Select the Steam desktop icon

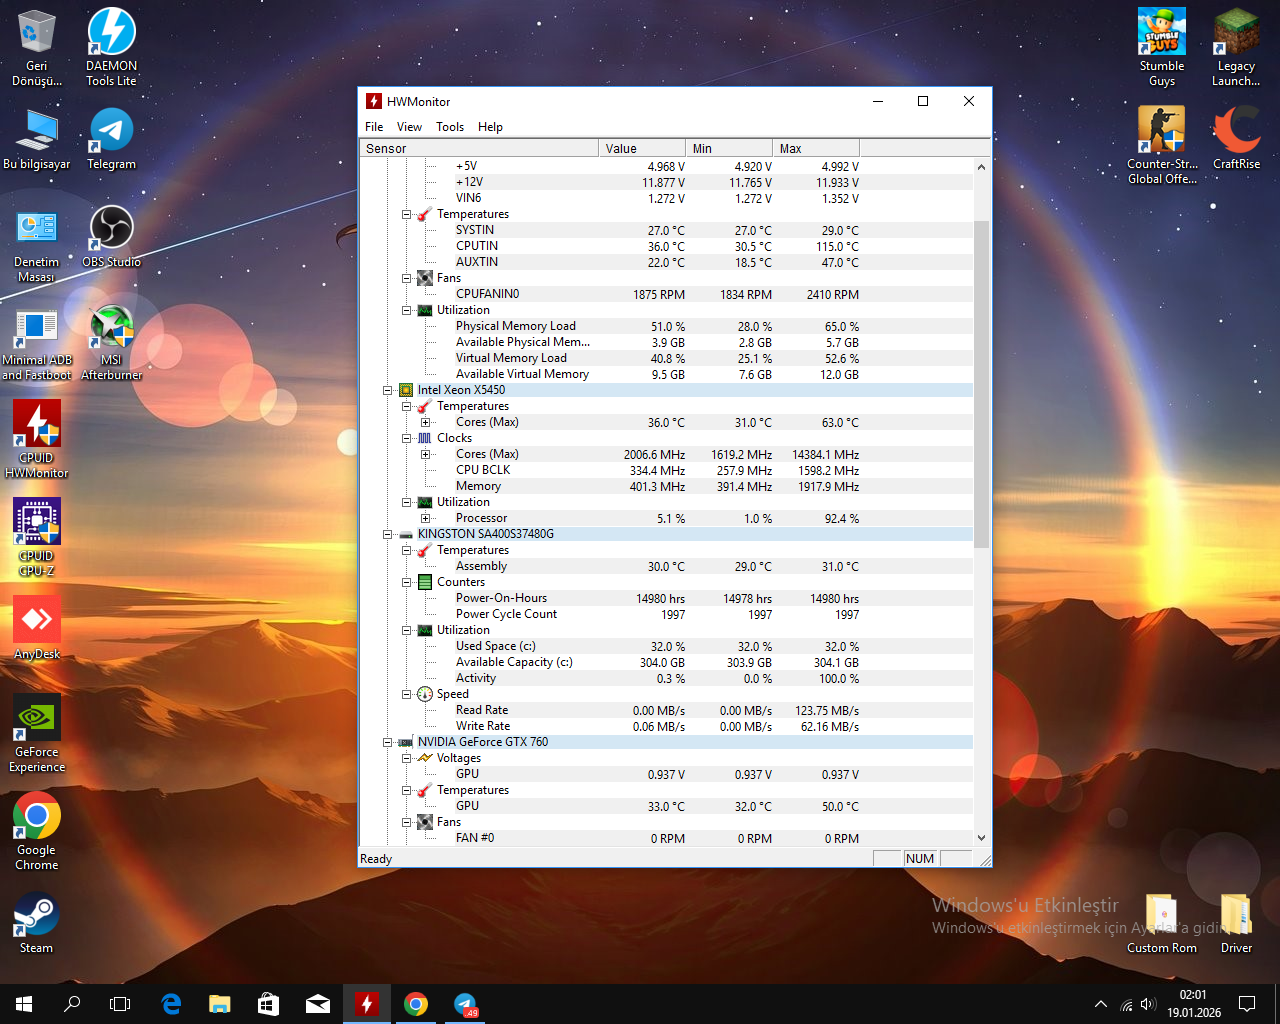(x=36, y=922)
